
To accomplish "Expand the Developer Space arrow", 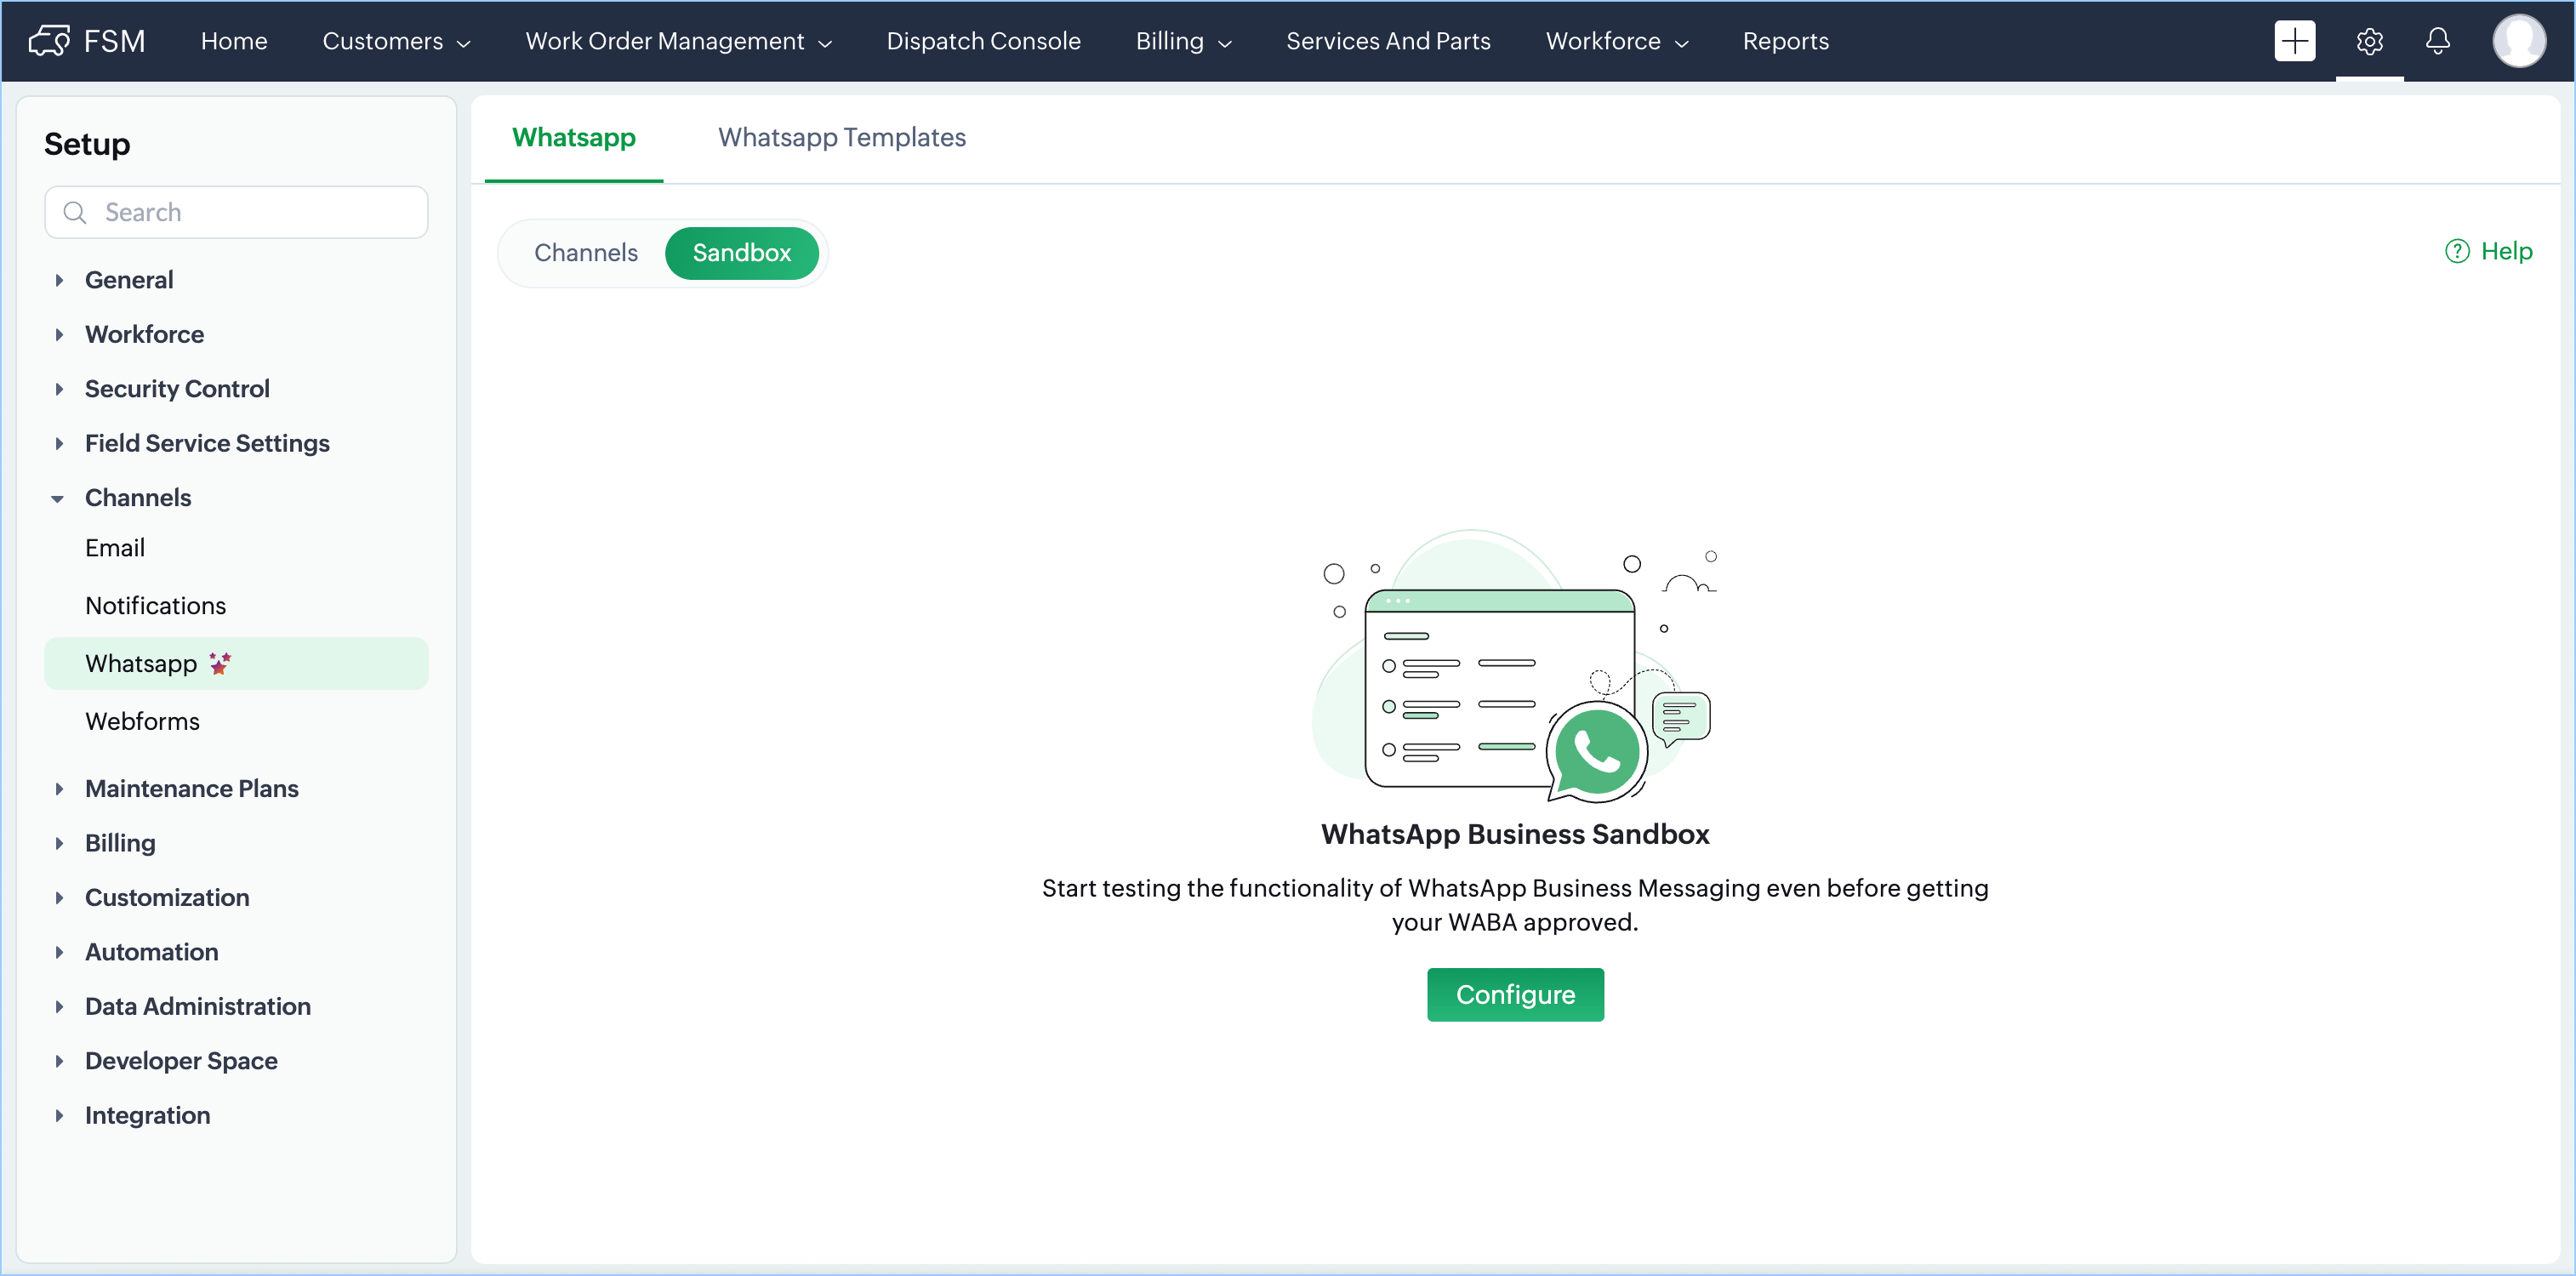I will click(59, 1061).
